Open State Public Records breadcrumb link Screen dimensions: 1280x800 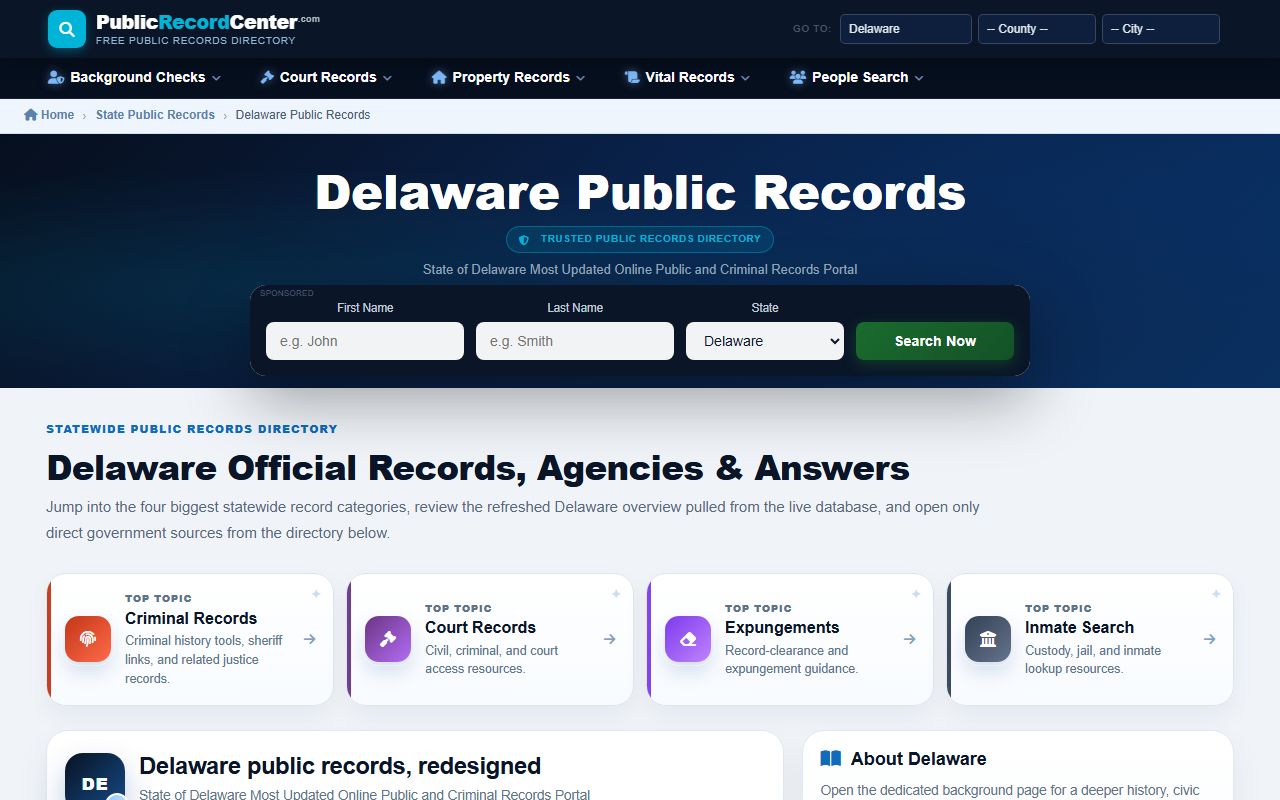(x=155, y=115)
